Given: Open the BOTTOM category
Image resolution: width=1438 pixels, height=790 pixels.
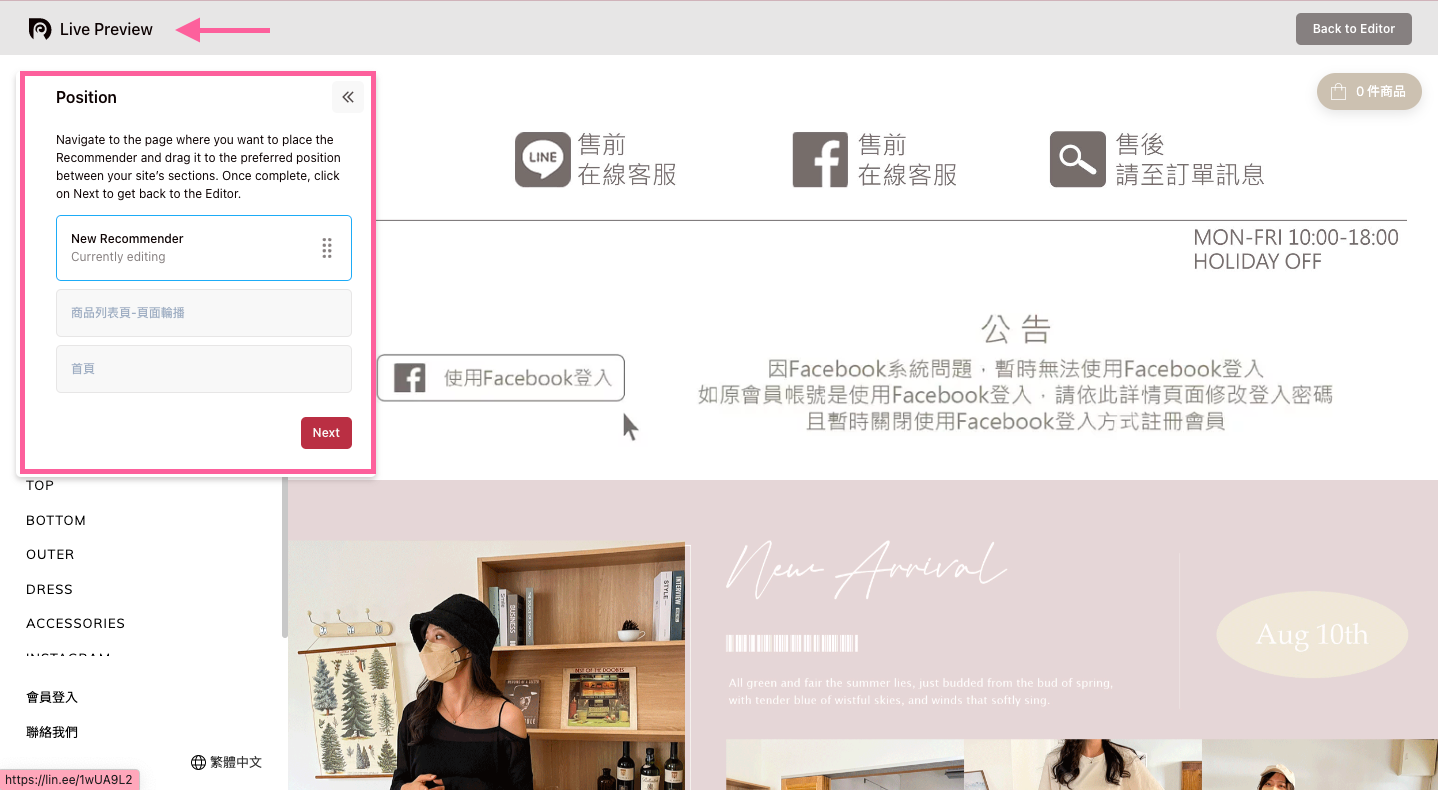Looking at the screenshot, I should click(56, 521).
